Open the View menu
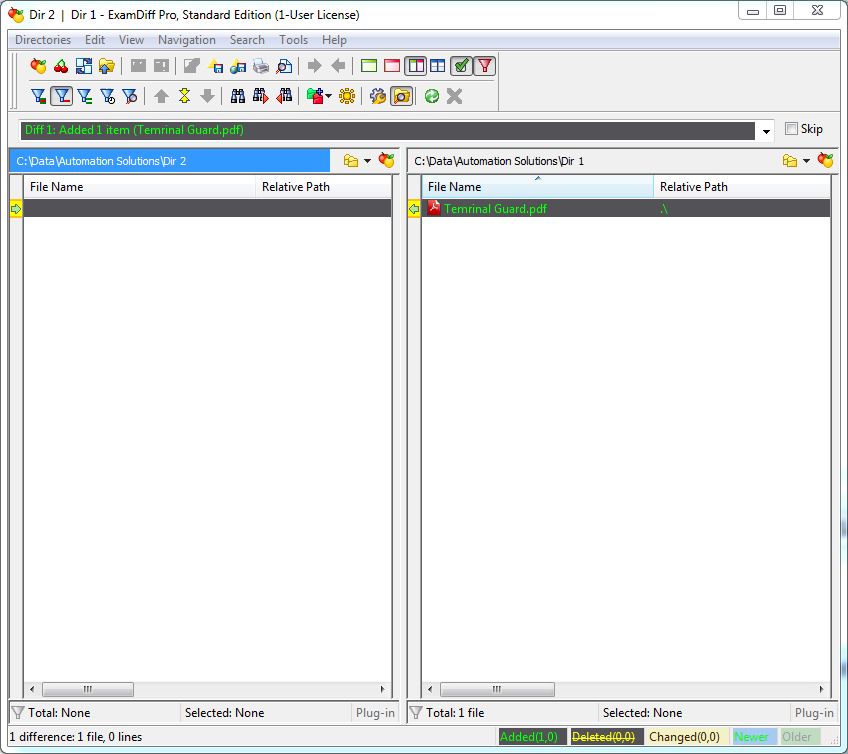 coord(131,40)
